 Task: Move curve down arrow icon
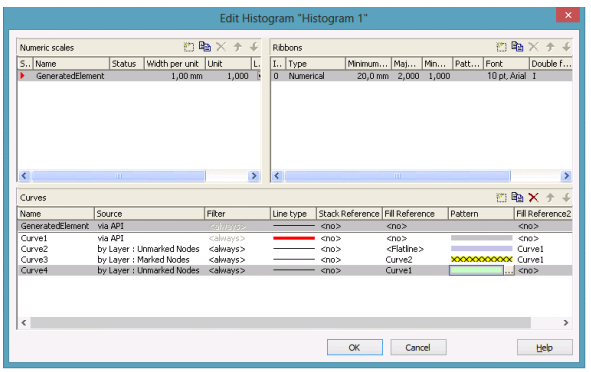pyautogui.click(x=566, y=197)
